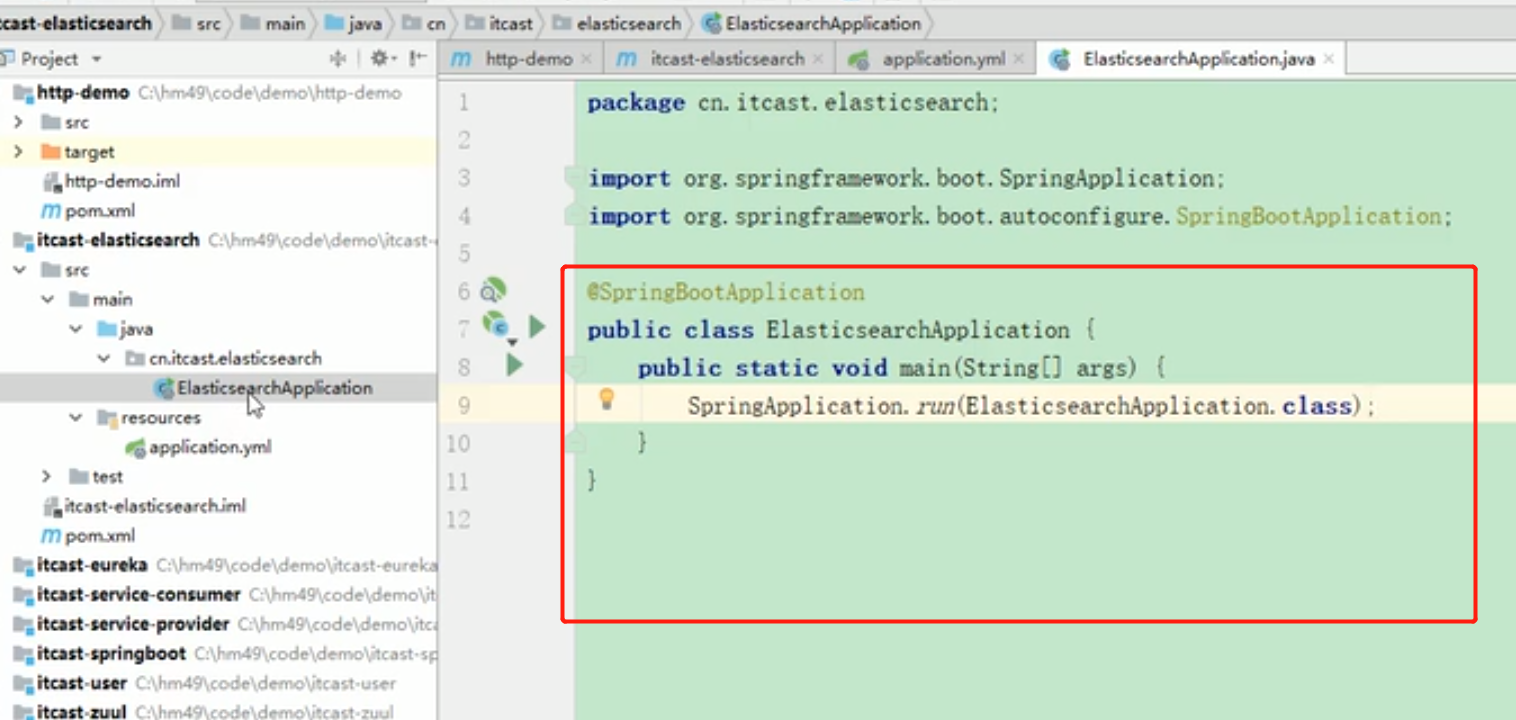
Task: Click the itcast breadcrumb in navigation bar
Action: pyautogui.click(x=501, y=23)
